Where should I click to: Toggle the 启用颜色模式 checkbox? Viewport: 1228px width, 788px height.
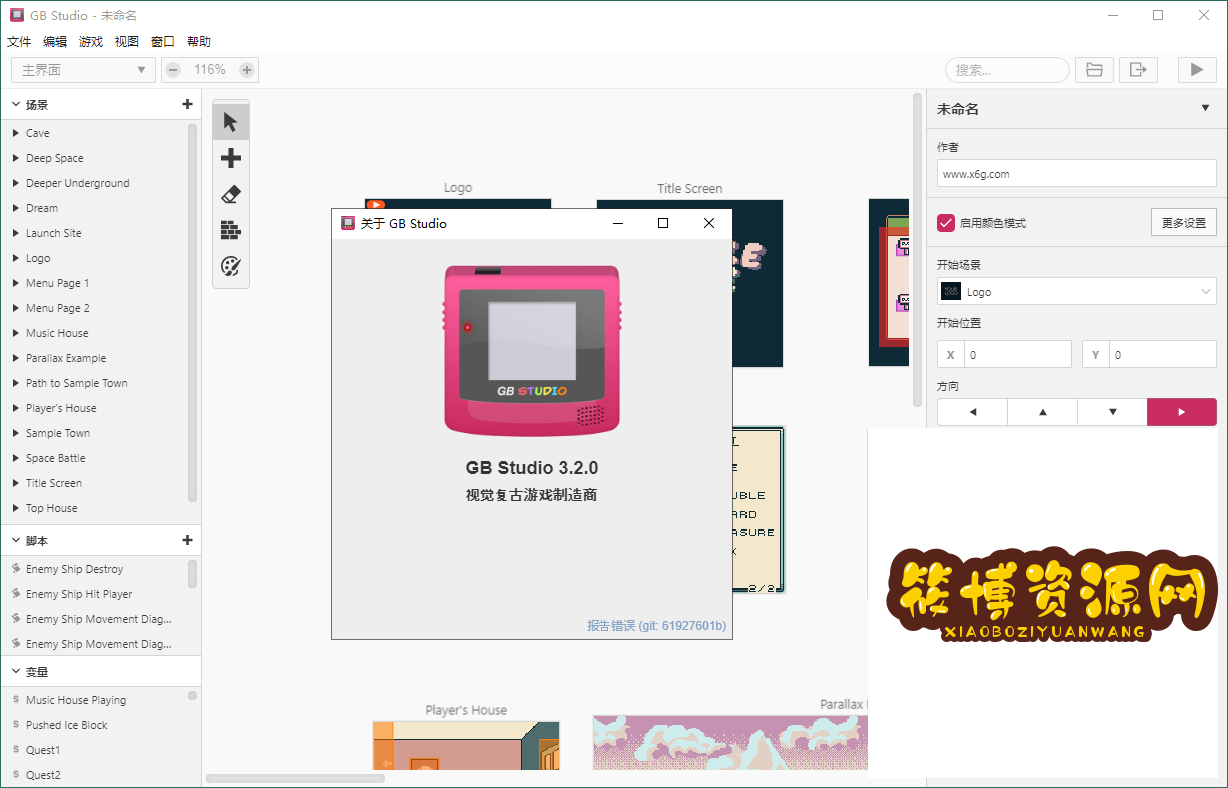[x=946, y=223]
